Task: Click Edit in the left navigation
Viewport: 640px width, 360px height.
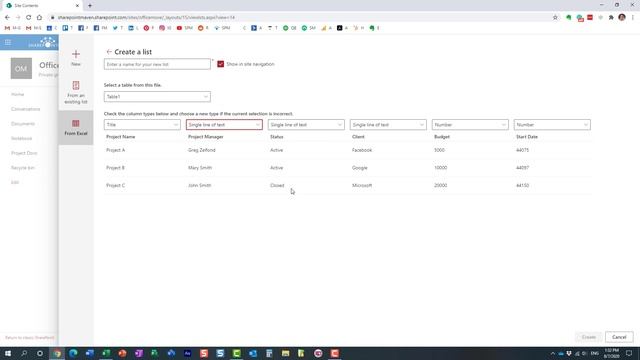Action: pyautogui.click(x=15, y=182)
